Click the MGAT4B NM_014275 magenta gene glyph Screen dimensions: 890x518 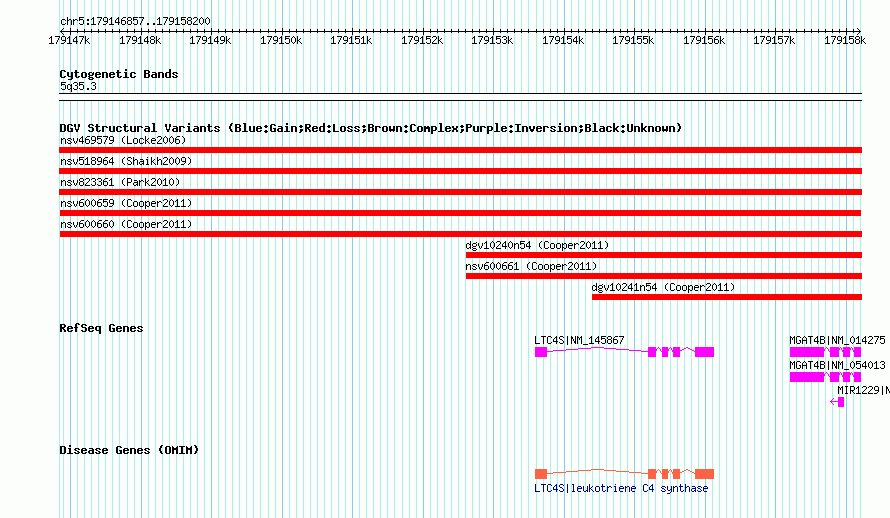point(825,352)
